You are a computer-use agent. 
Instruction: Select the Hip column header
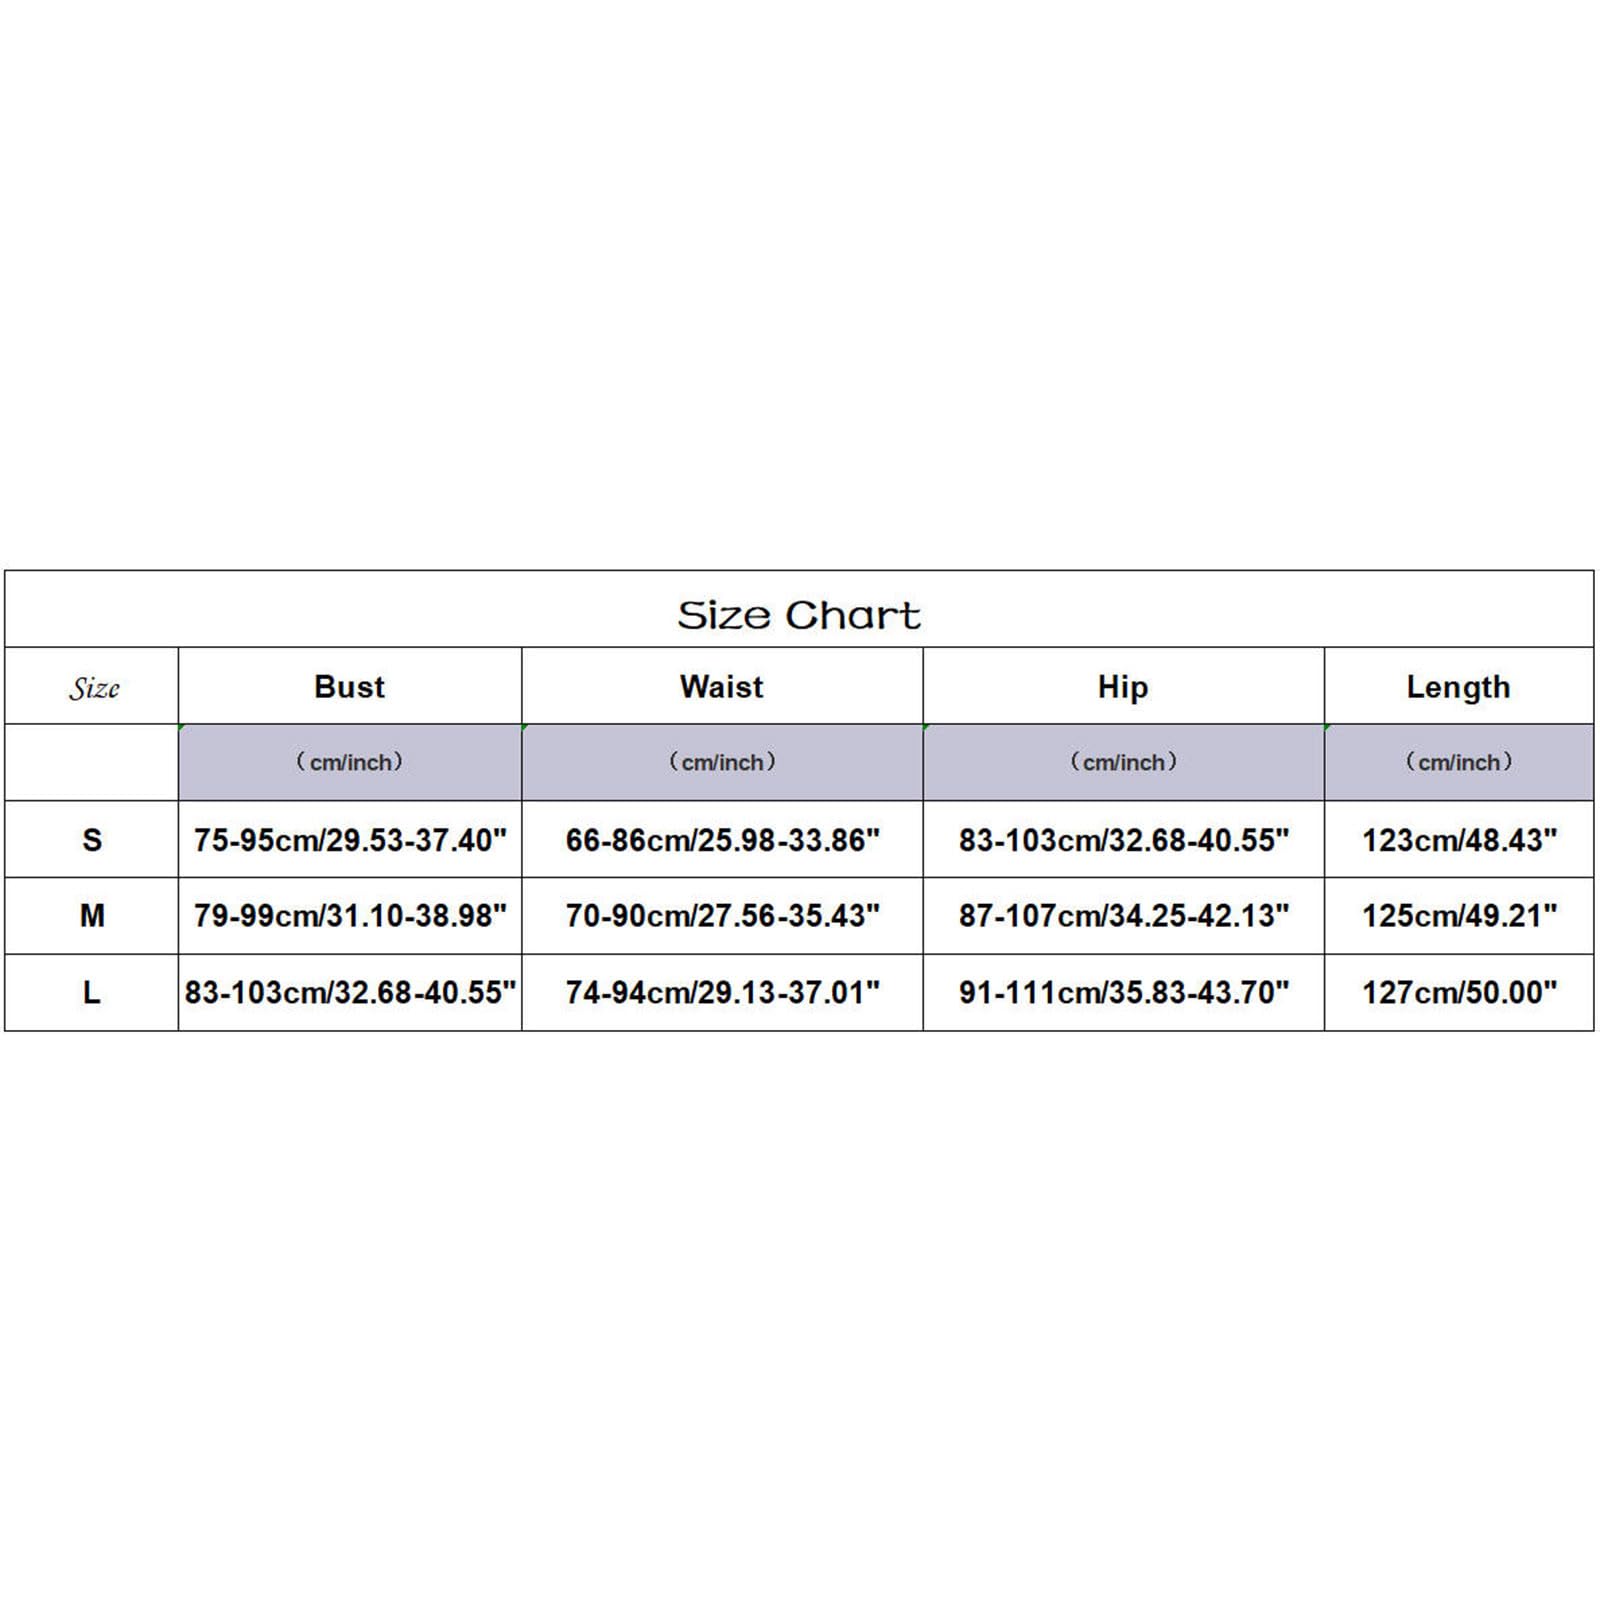pos(1123,686)
